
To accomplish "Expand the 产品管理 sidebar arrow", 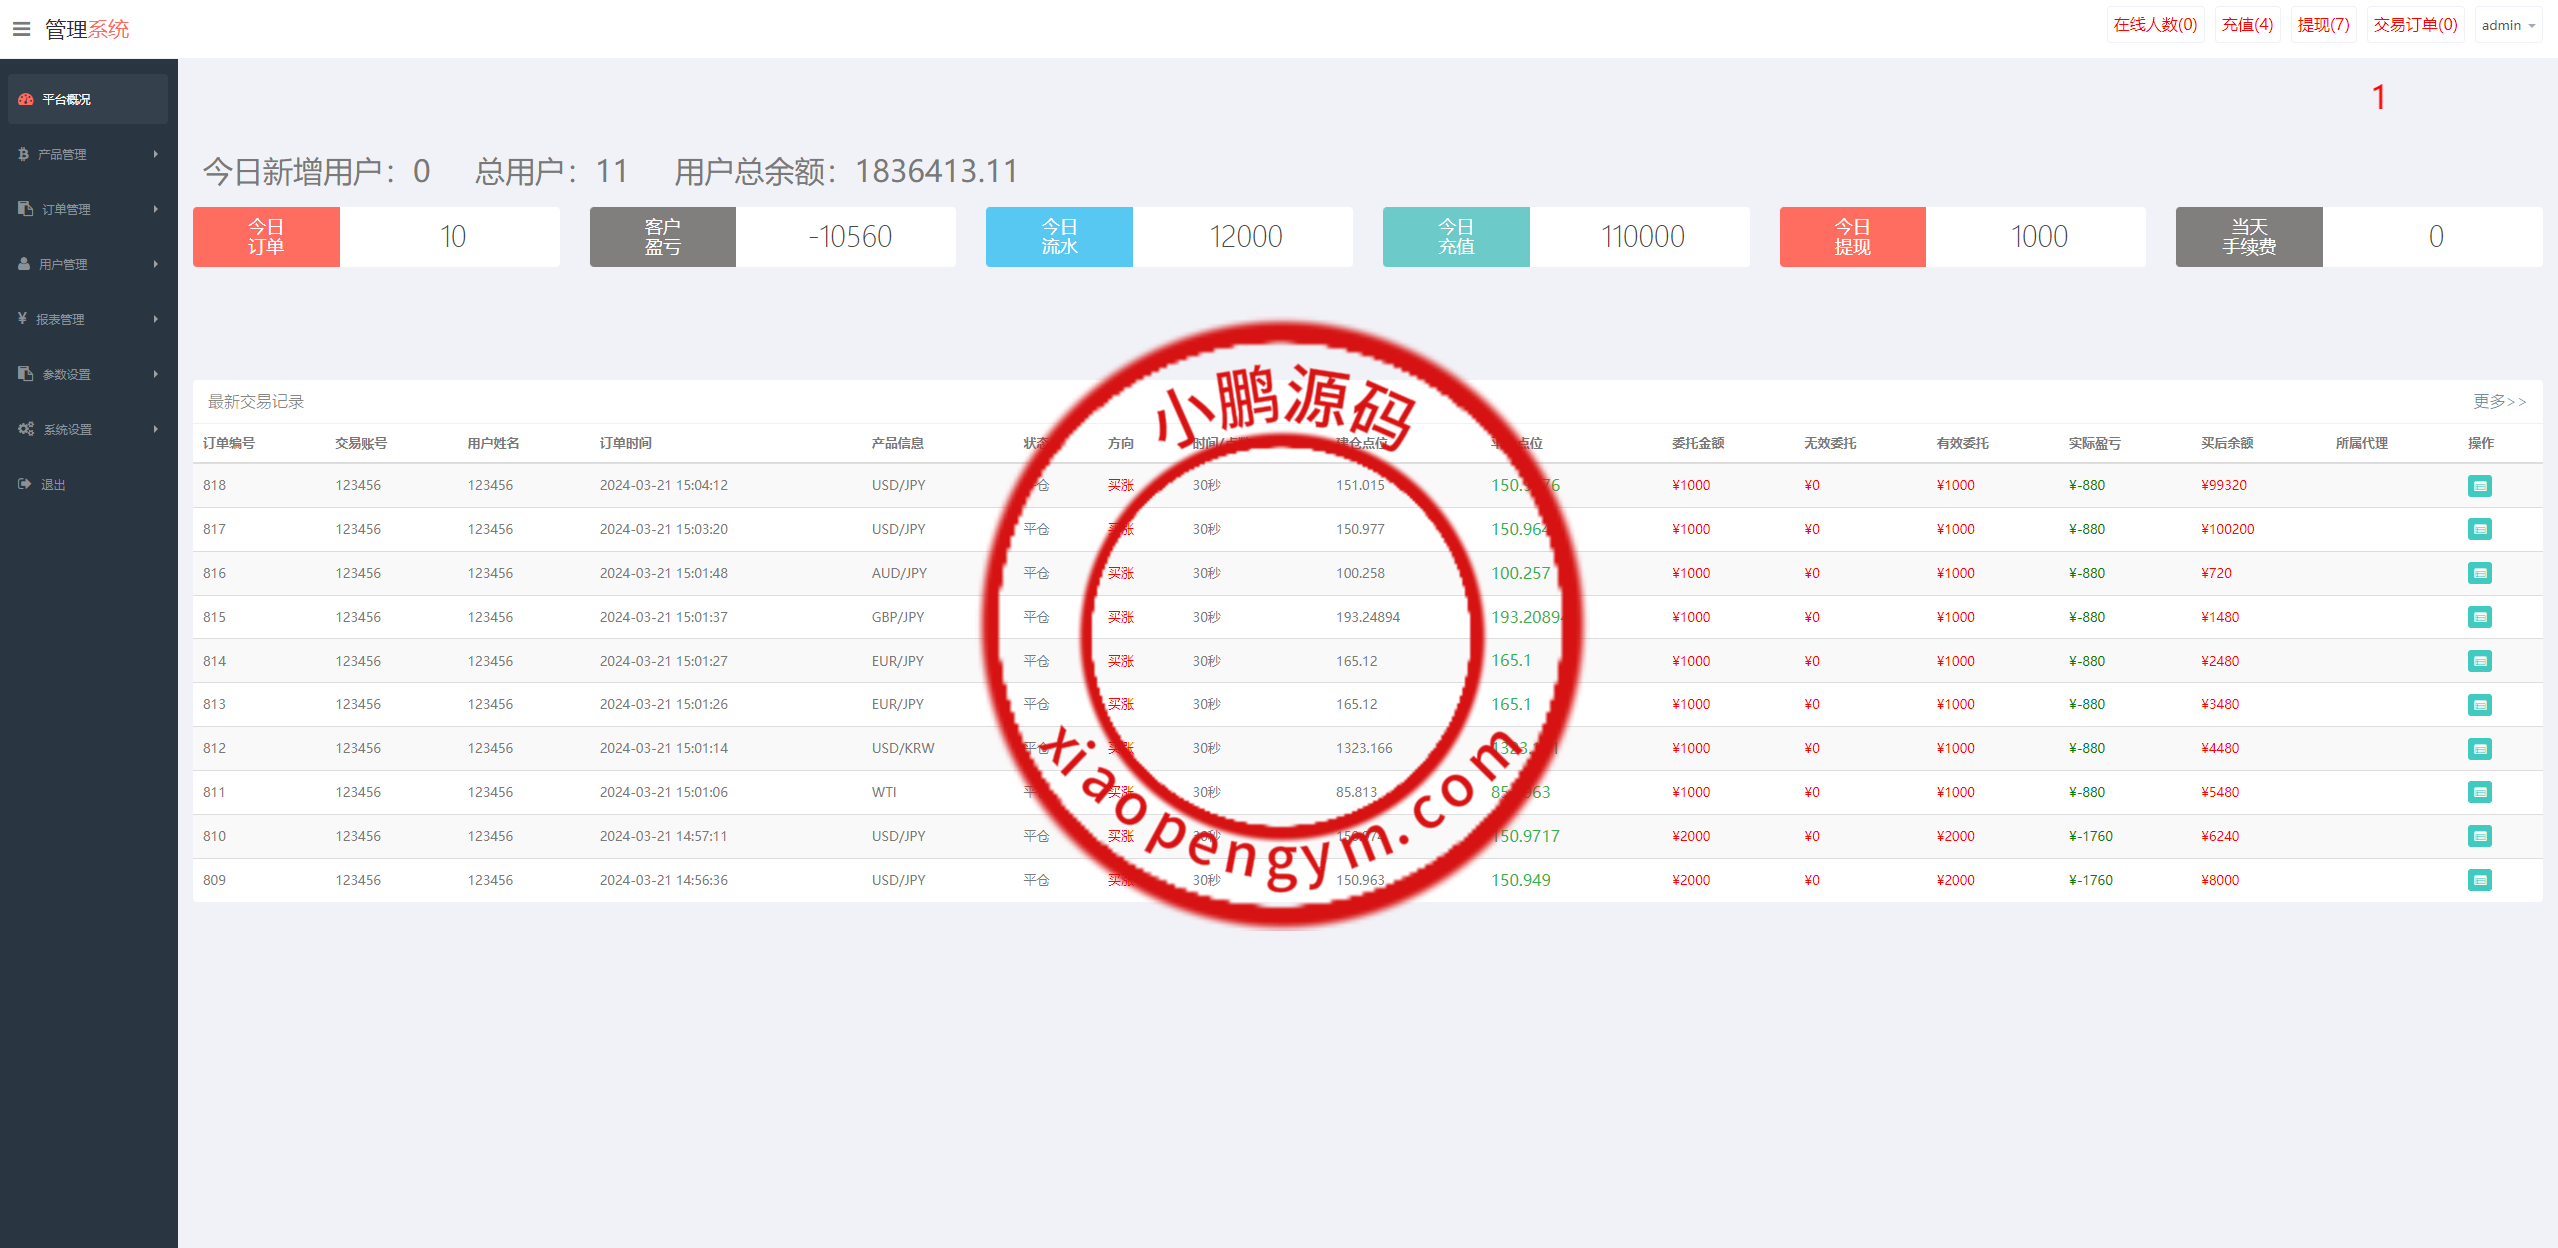I will [156, 154].
